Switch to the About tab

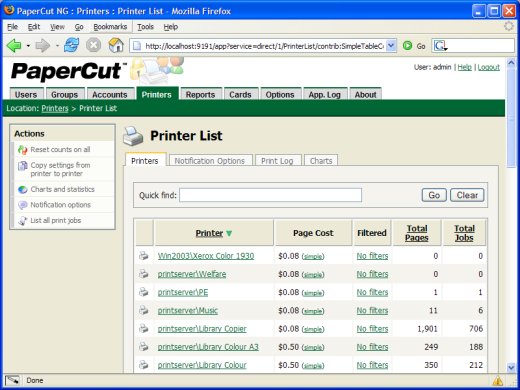(366, 95)
